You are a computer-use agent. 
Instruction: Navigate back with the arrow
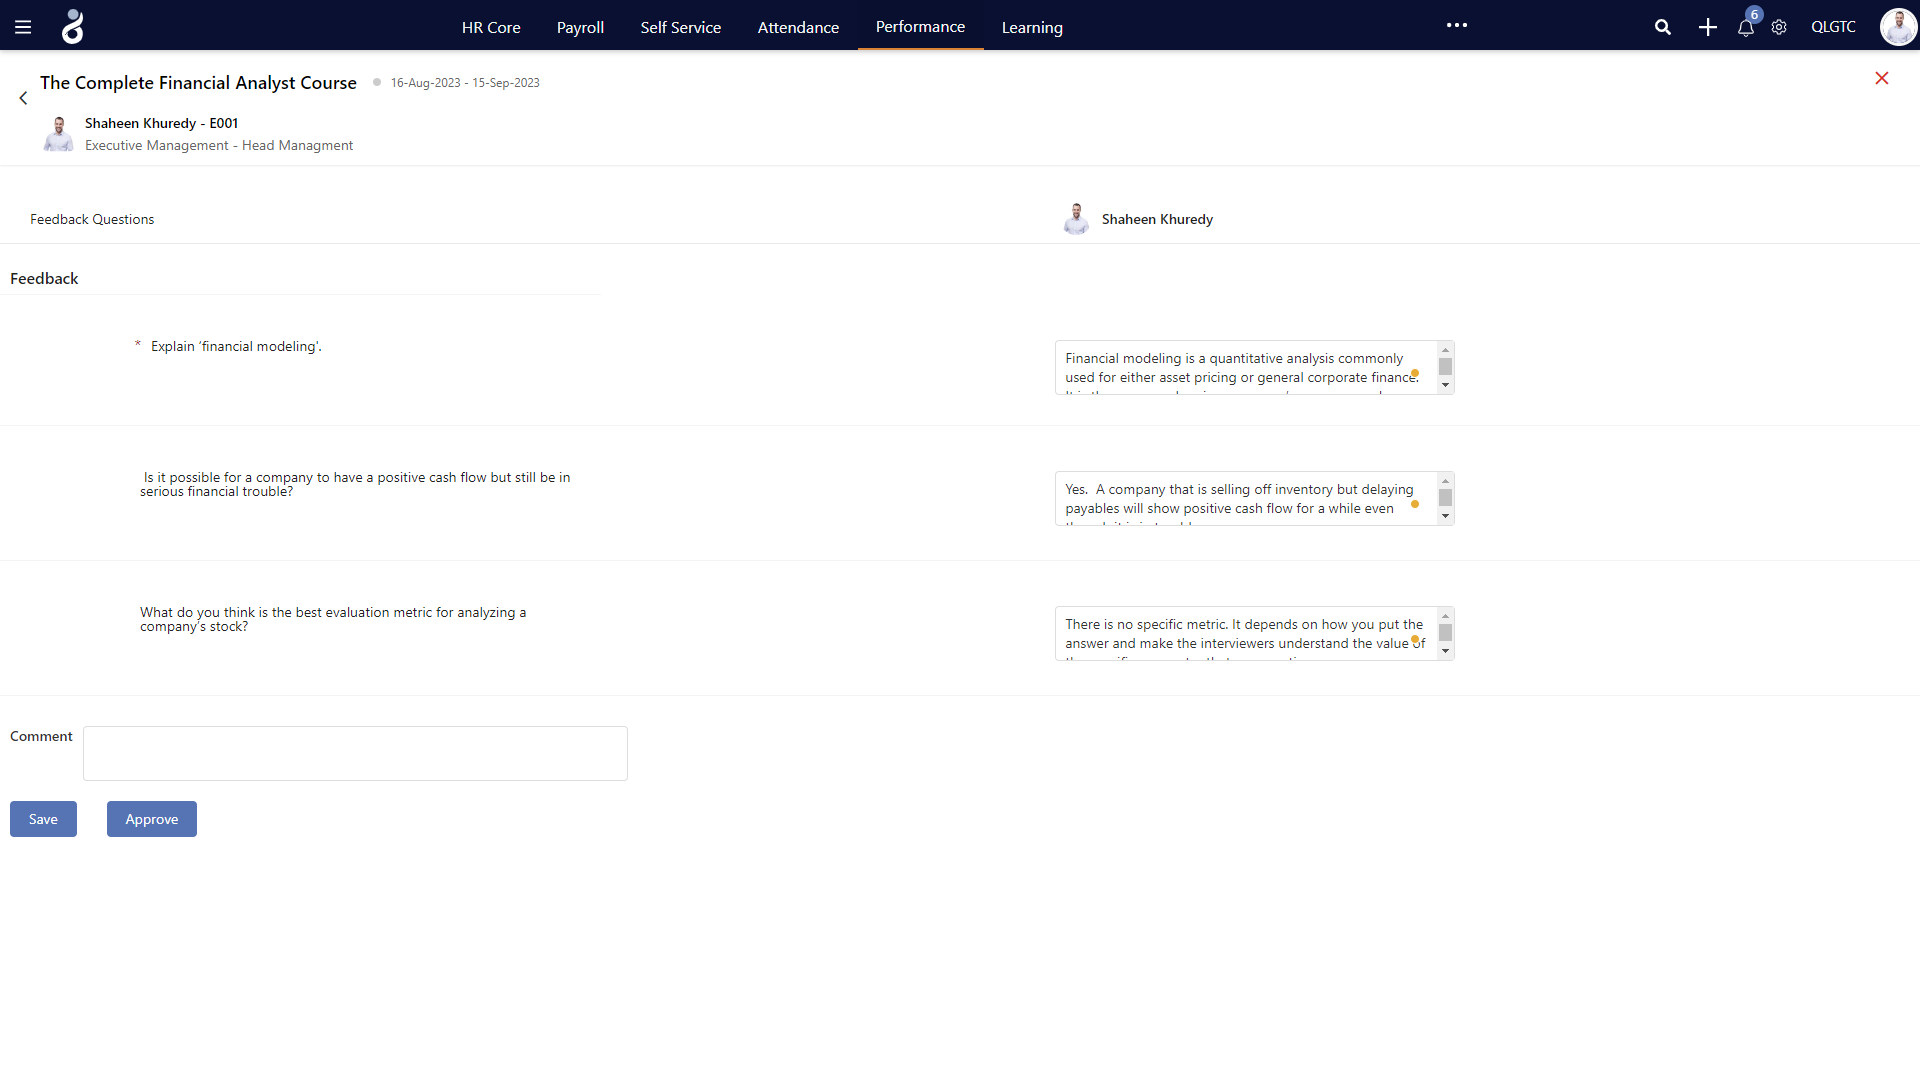22,97
